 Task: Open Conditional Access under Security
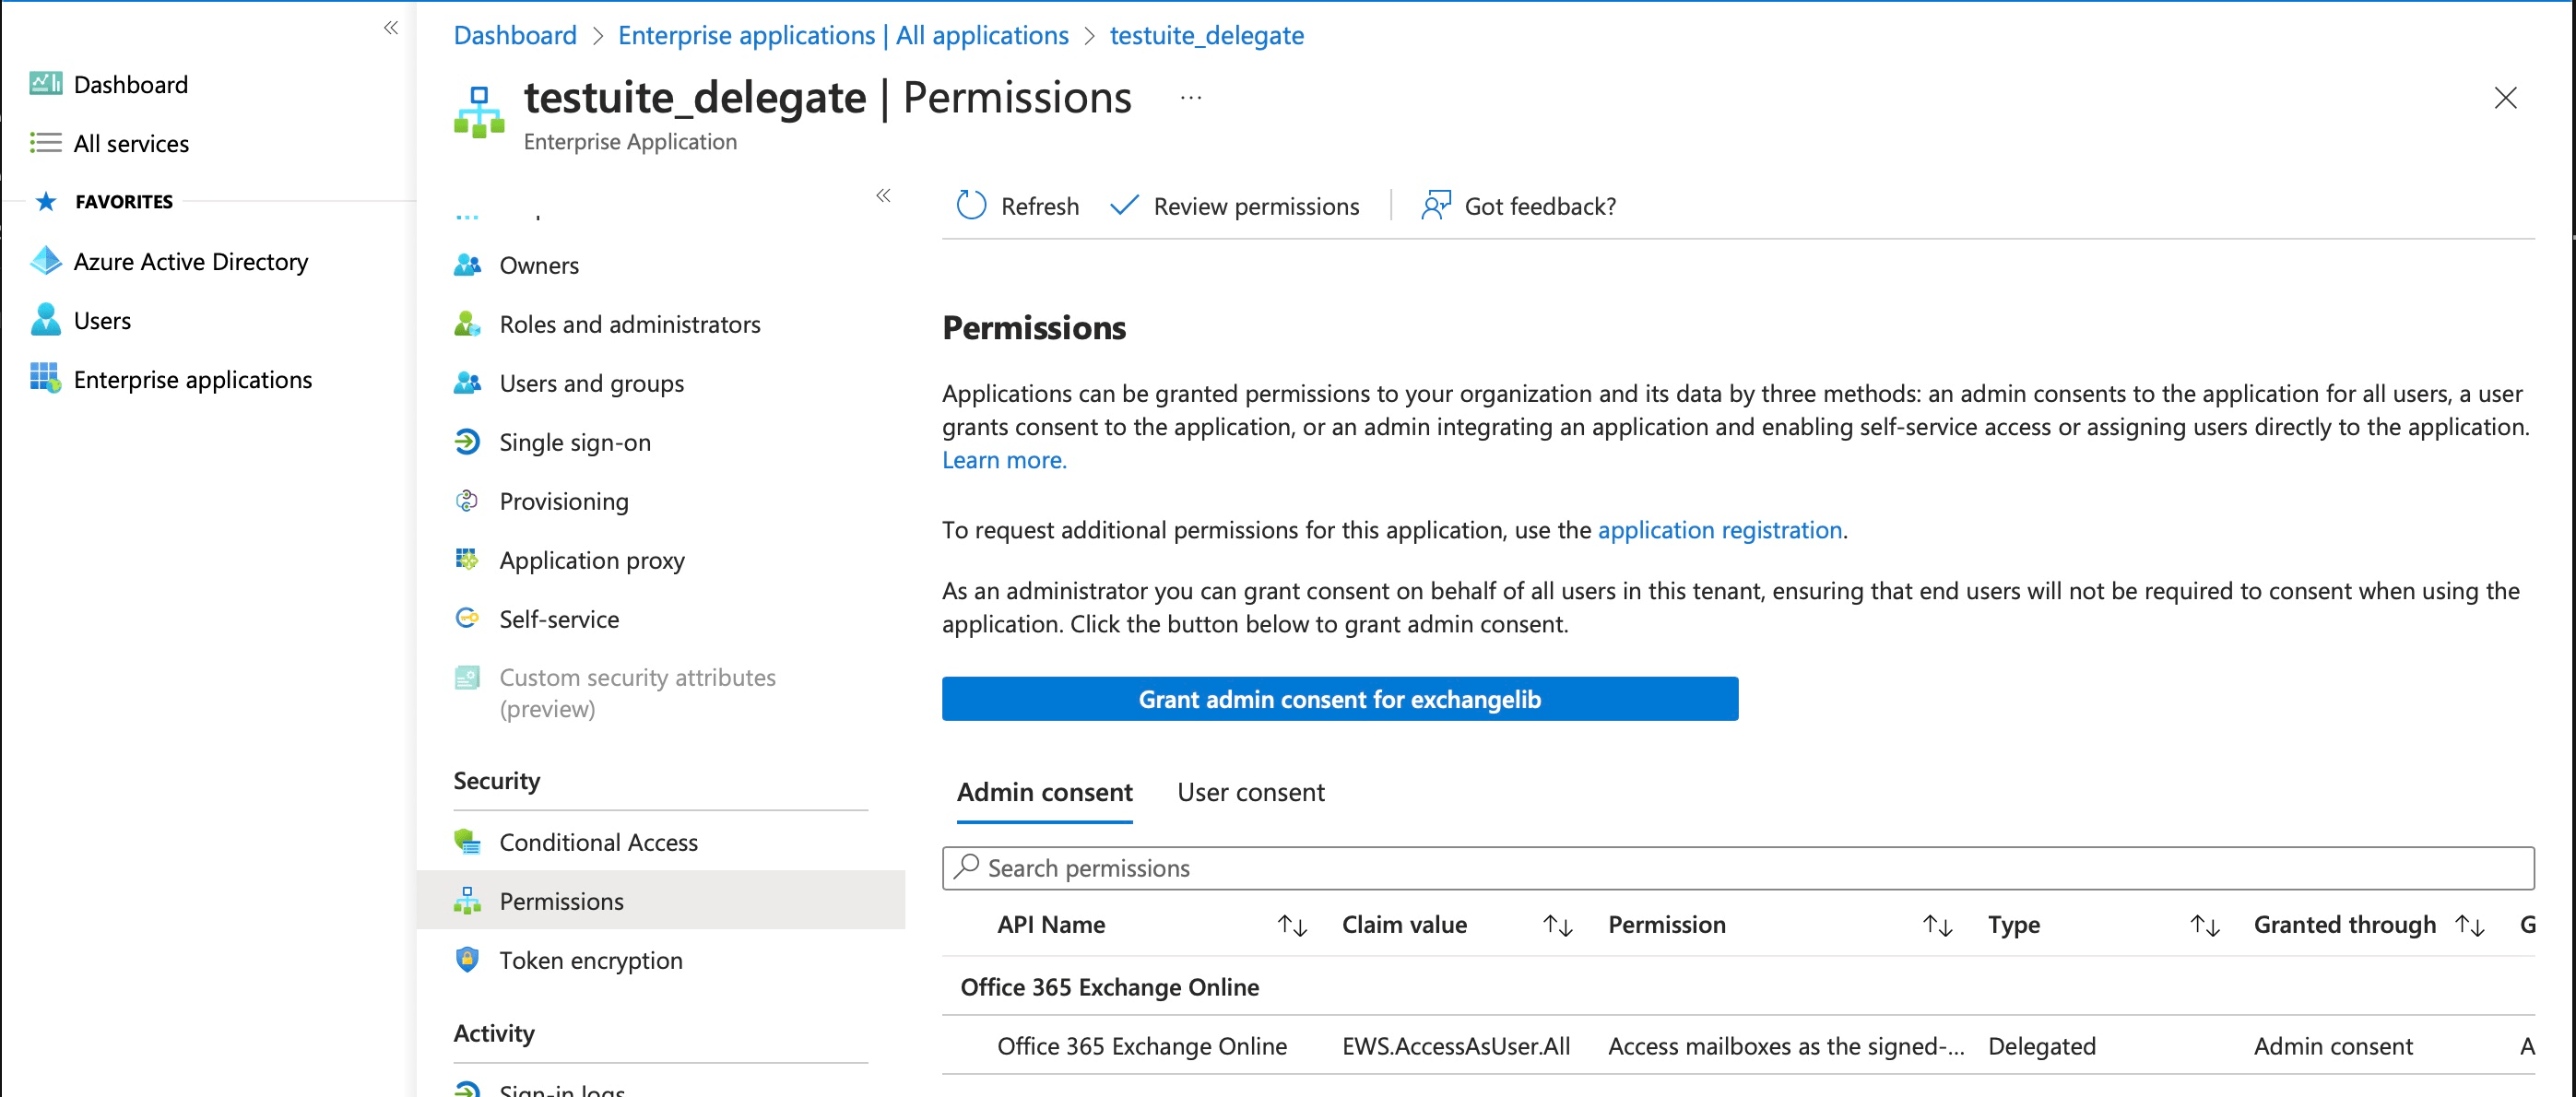[597, 842]
